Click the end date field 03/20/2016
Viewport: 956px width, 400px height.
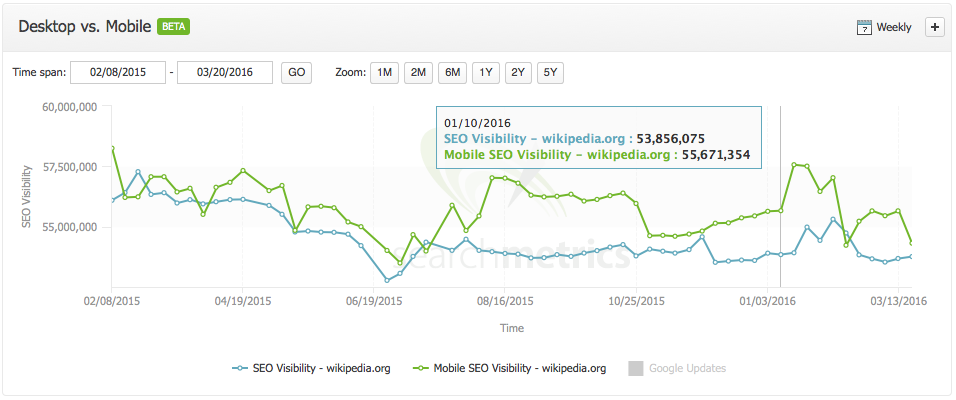(x=225, y=72)
